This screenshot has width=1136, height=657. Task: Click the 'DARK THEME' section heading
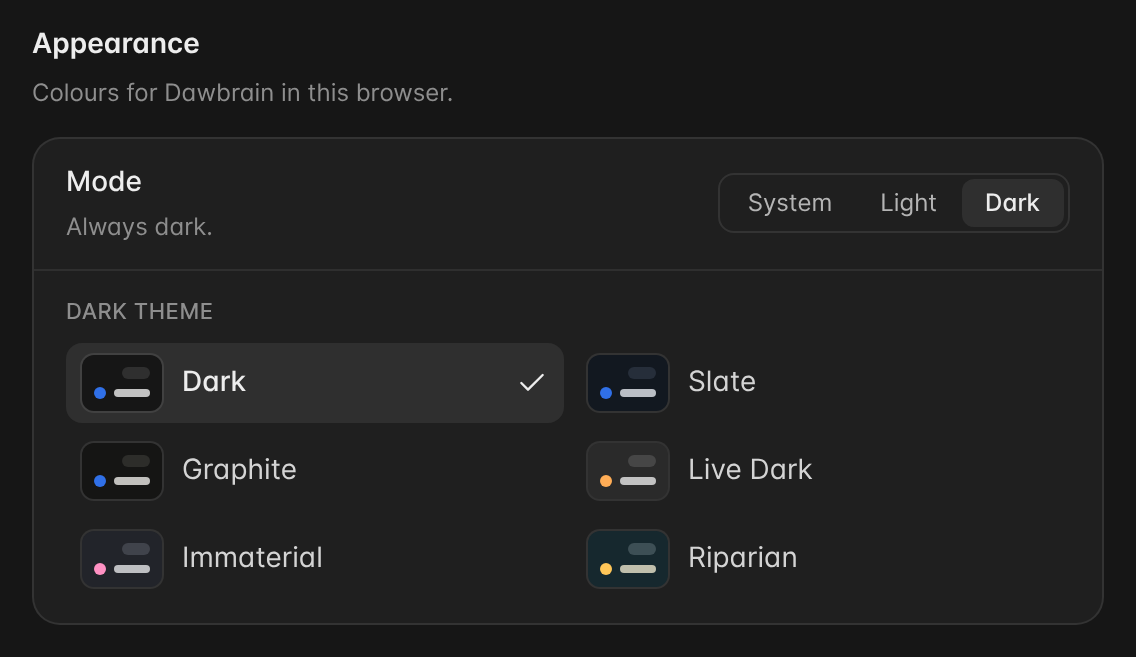point(139,311)
